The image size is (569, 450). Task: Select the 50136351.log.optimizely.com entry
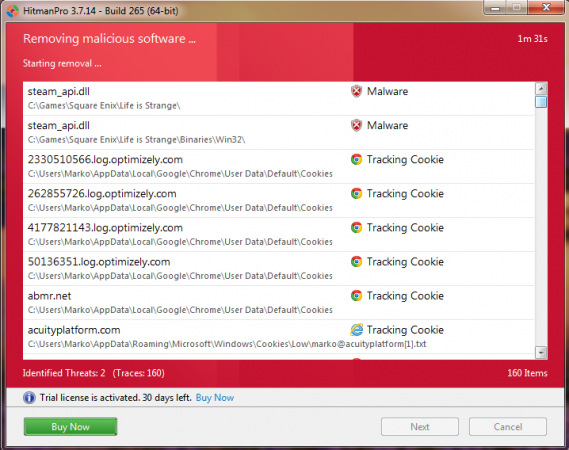(x=278, y=269)
